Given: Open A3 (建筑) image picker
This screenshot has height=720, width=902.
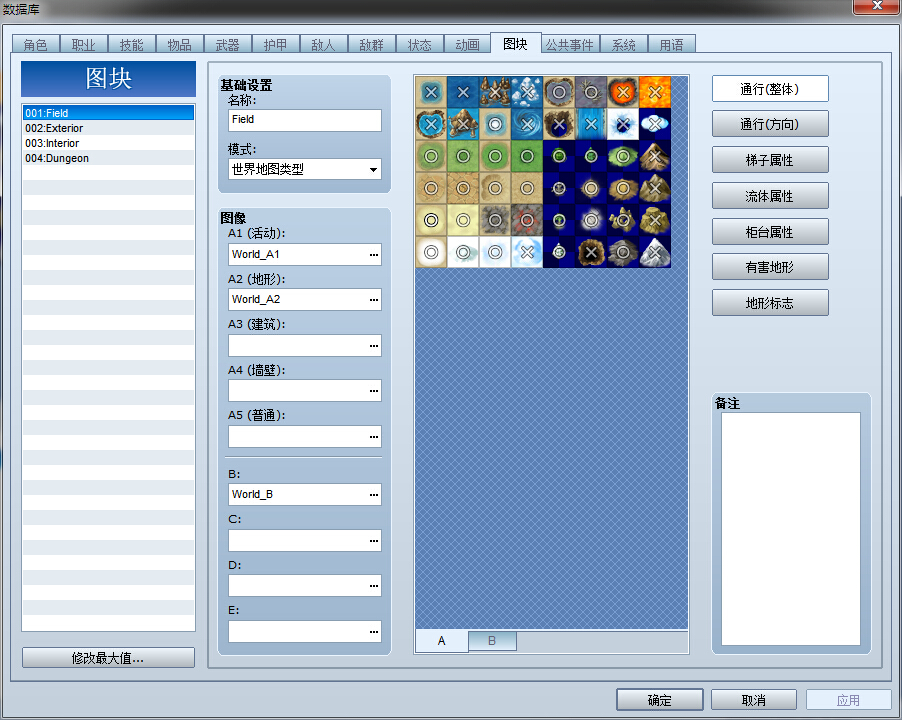Looking at the screenshot, I should click(374, 346).
